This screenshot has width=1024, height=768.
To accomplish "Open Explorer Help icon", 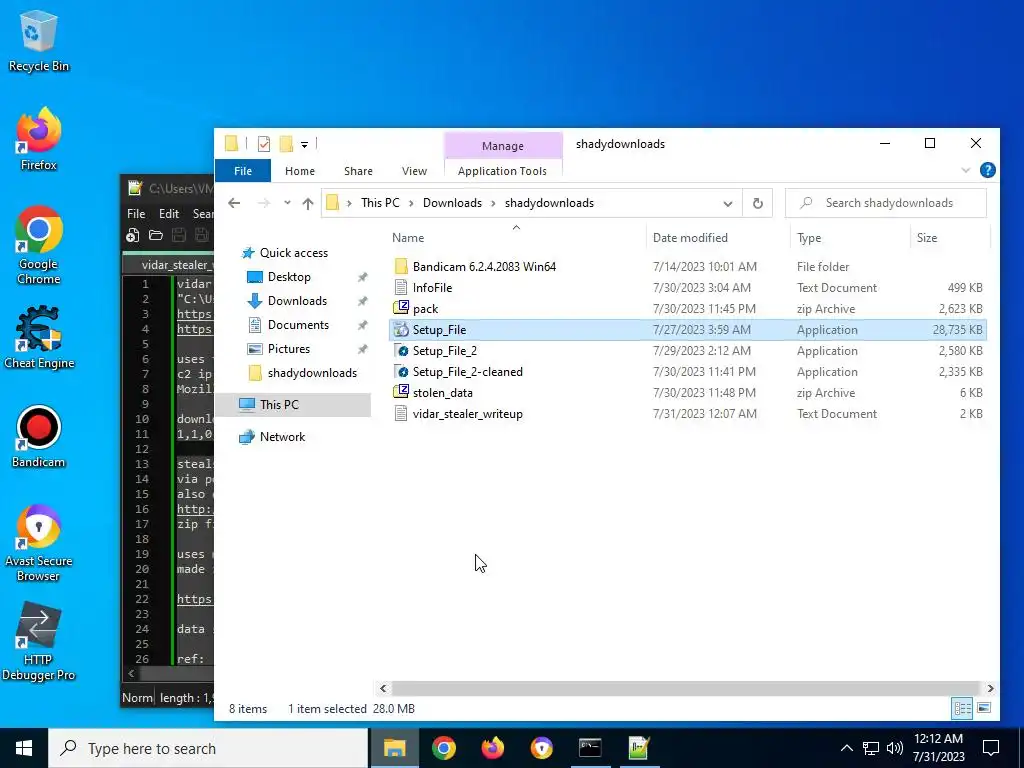I will [x=987, y=170].
